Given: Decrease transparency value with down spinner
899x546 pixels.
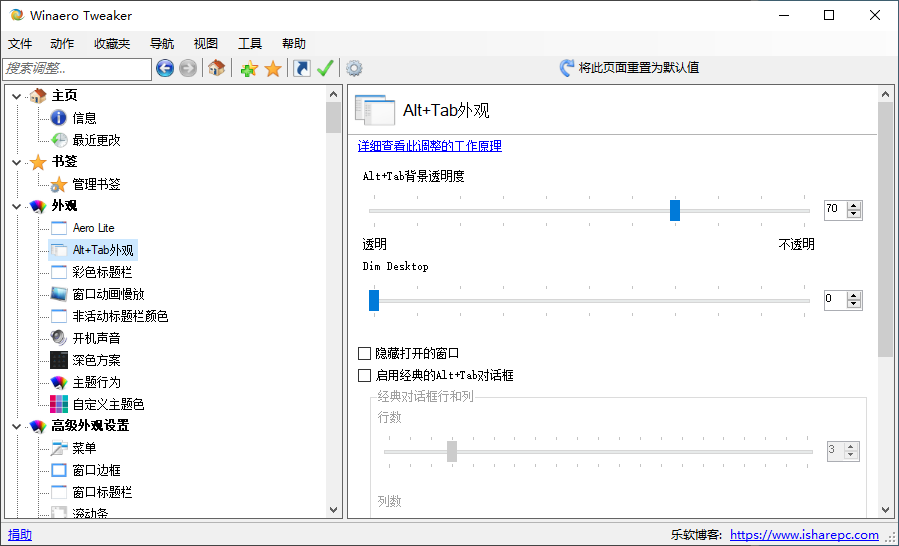Looking at the screenshot, I should pyautogui.click(x=854, y=213).
